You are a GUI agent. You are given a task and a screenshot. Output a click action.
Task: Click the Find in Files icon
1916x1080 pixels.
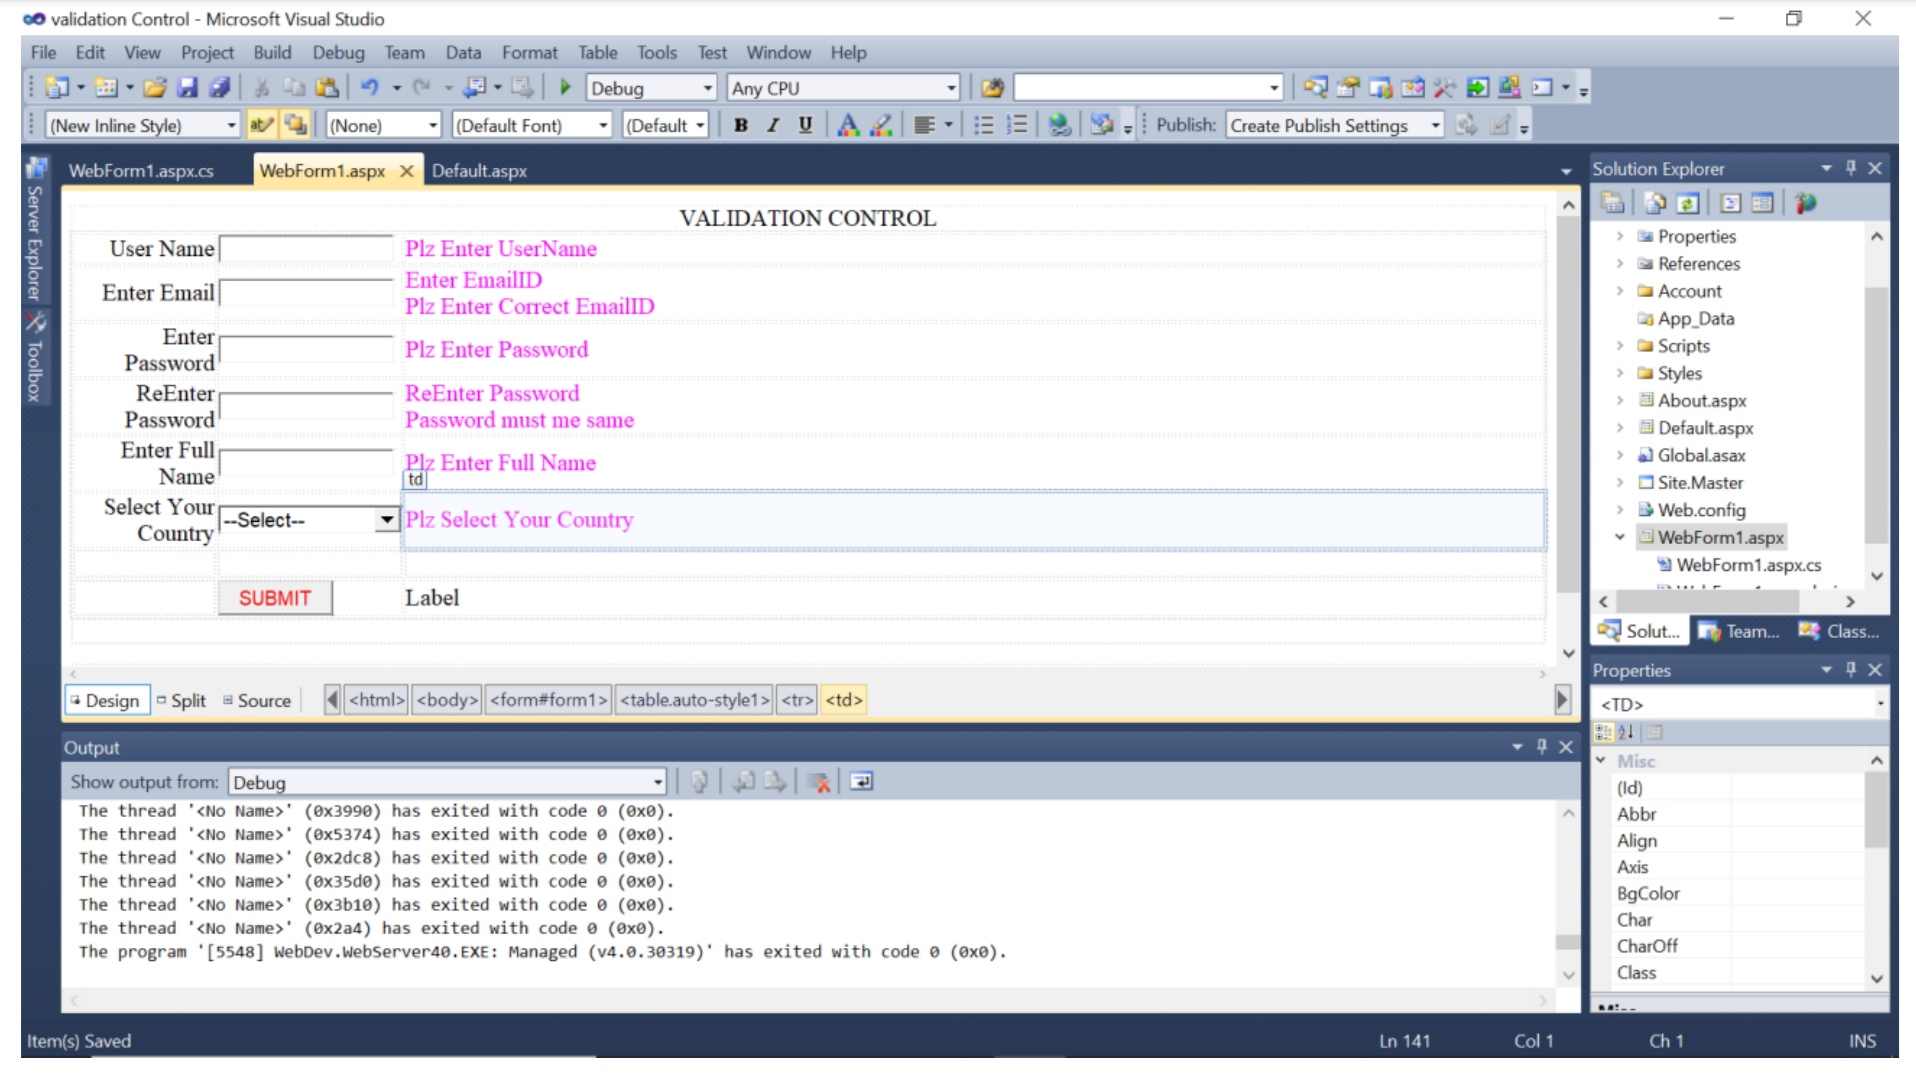[992, 88]
